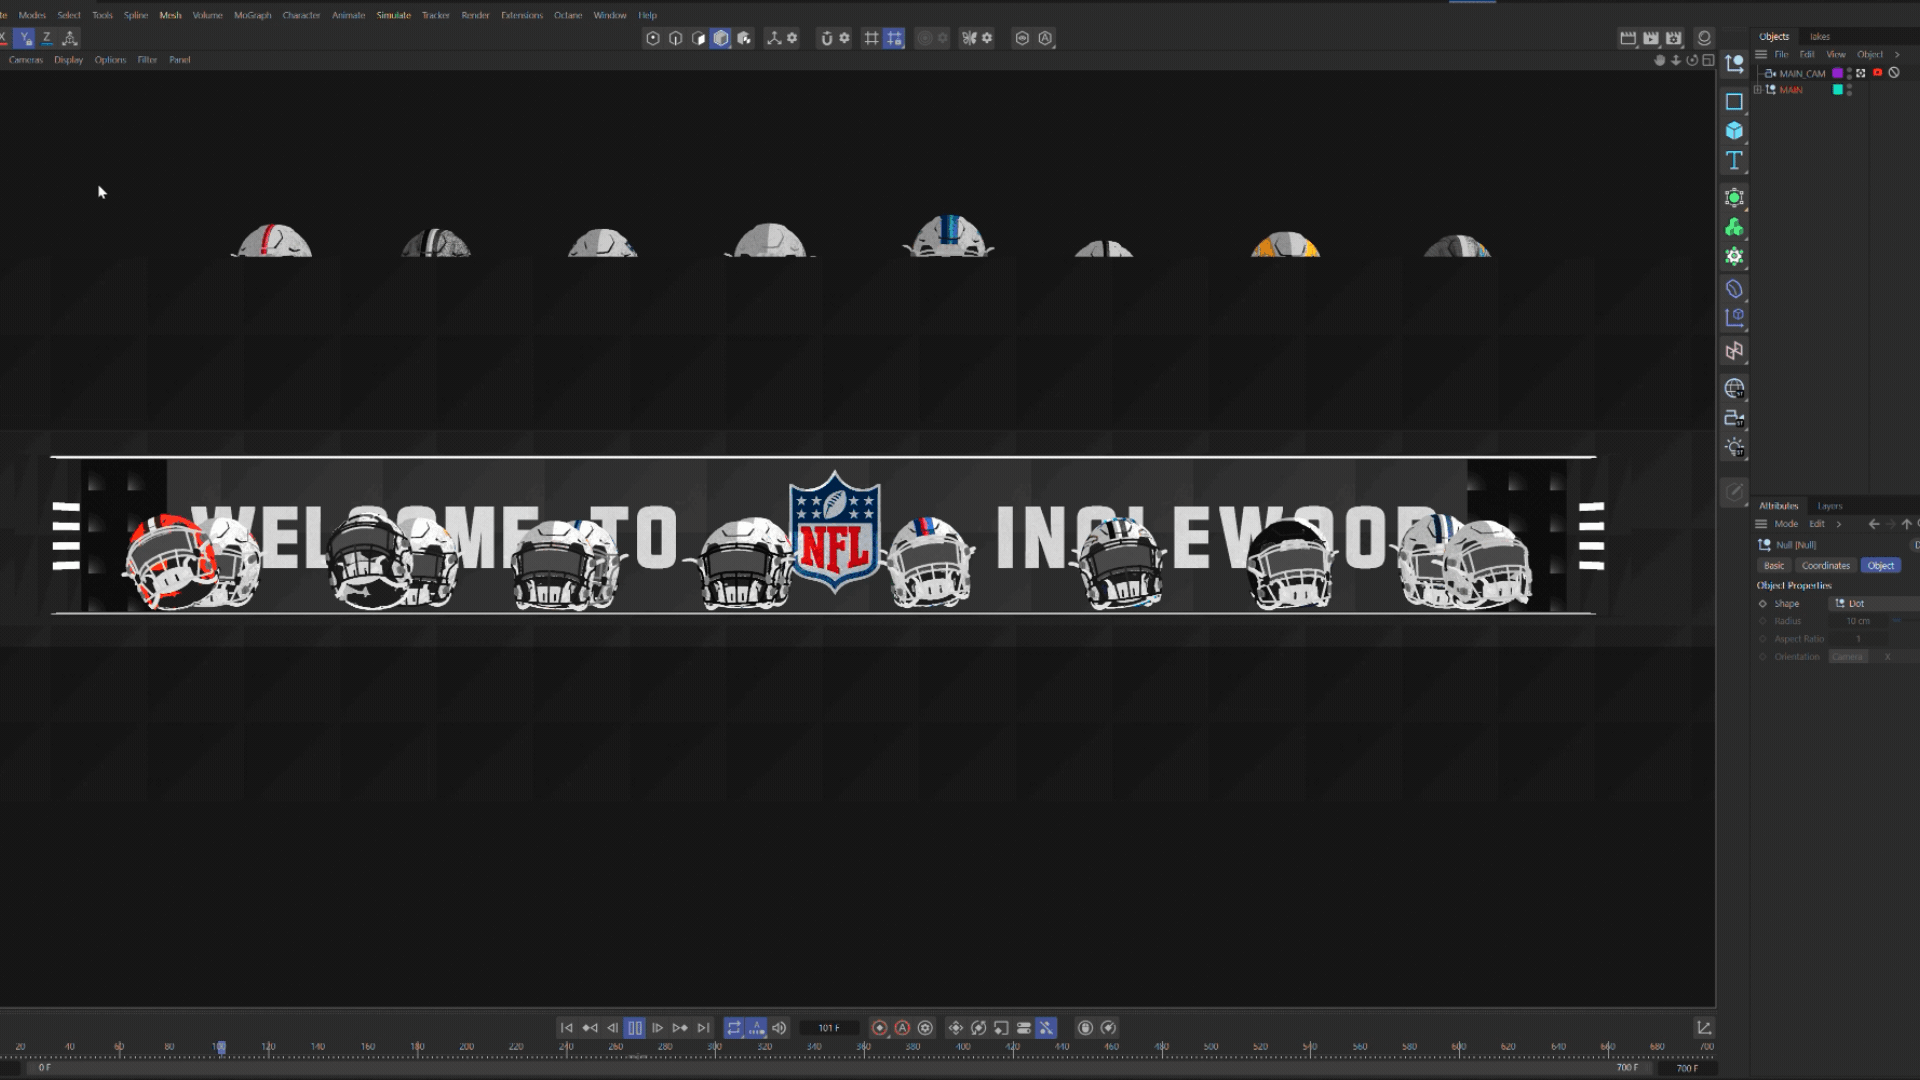Toggle timeline sound playback

click(779, 1028)
